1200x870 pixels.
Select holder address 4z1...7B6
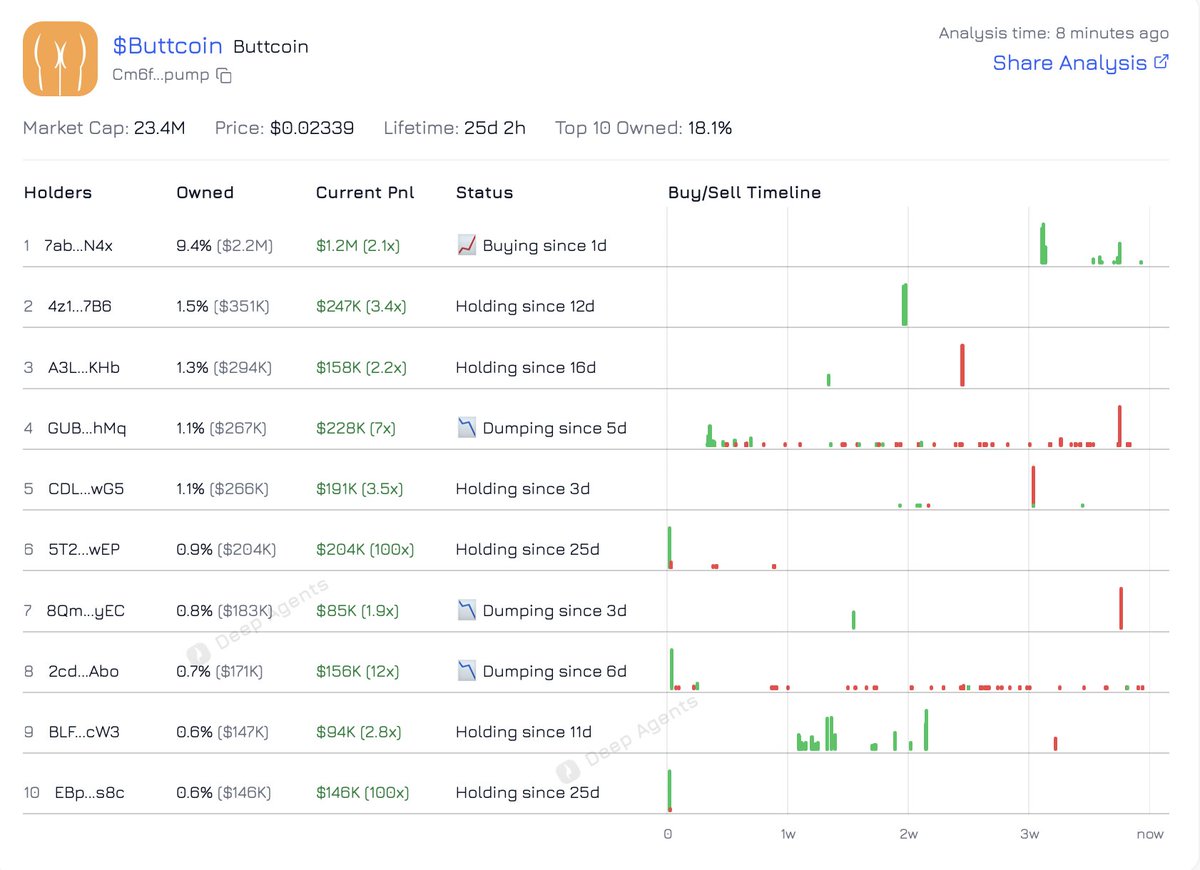[80, 307]
